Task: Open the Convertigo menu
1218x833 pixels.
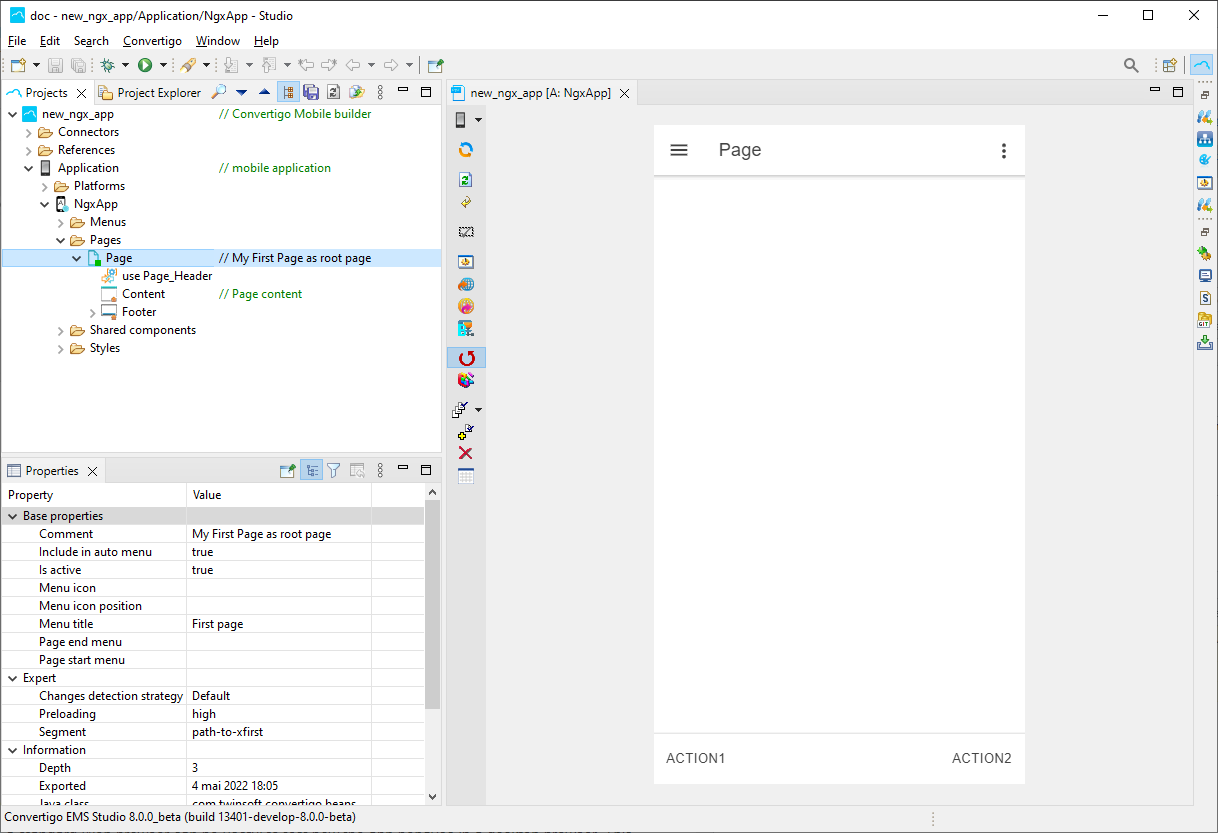Action: (x=152, y=41)
